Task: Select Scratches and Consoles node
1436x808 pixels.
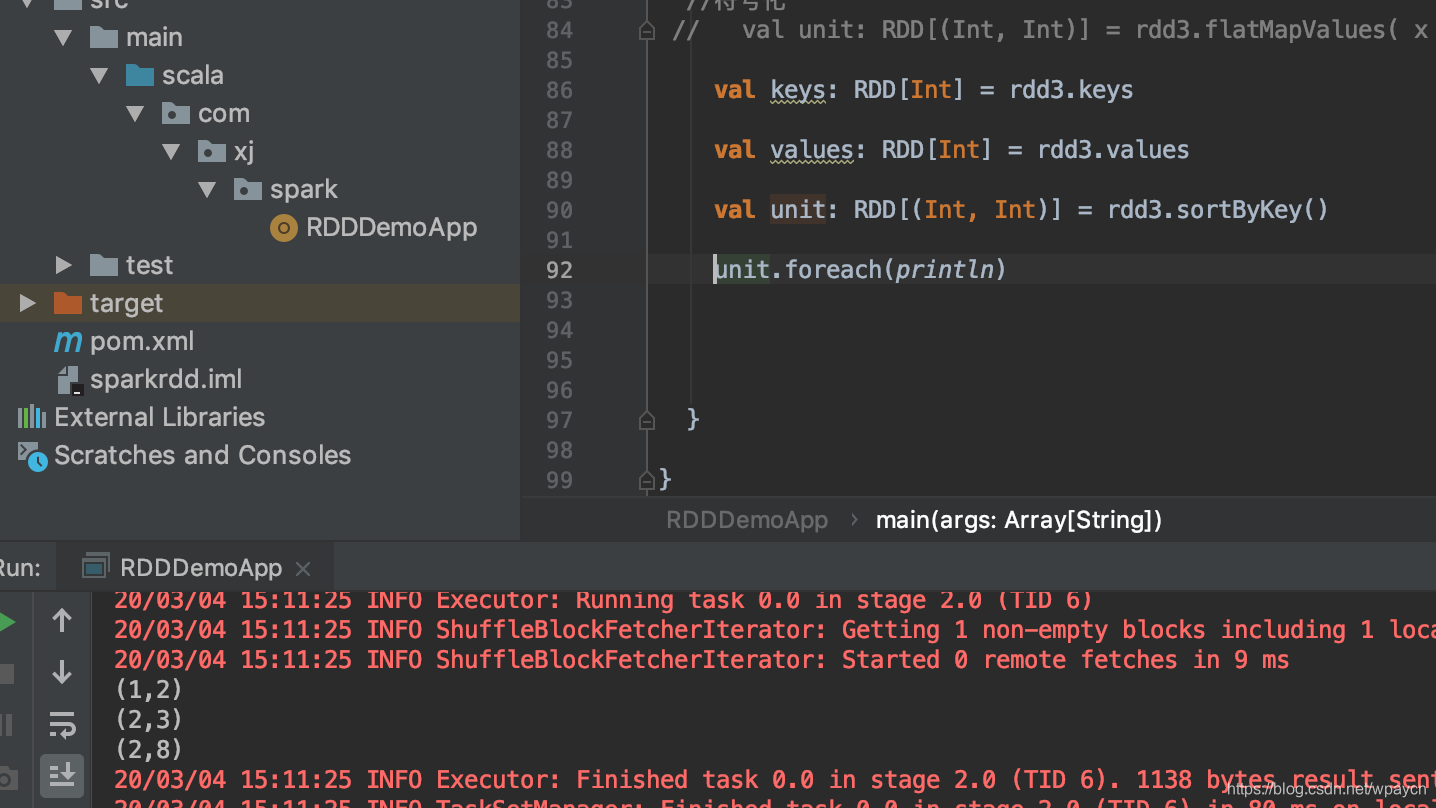Action: pos(202,455)
